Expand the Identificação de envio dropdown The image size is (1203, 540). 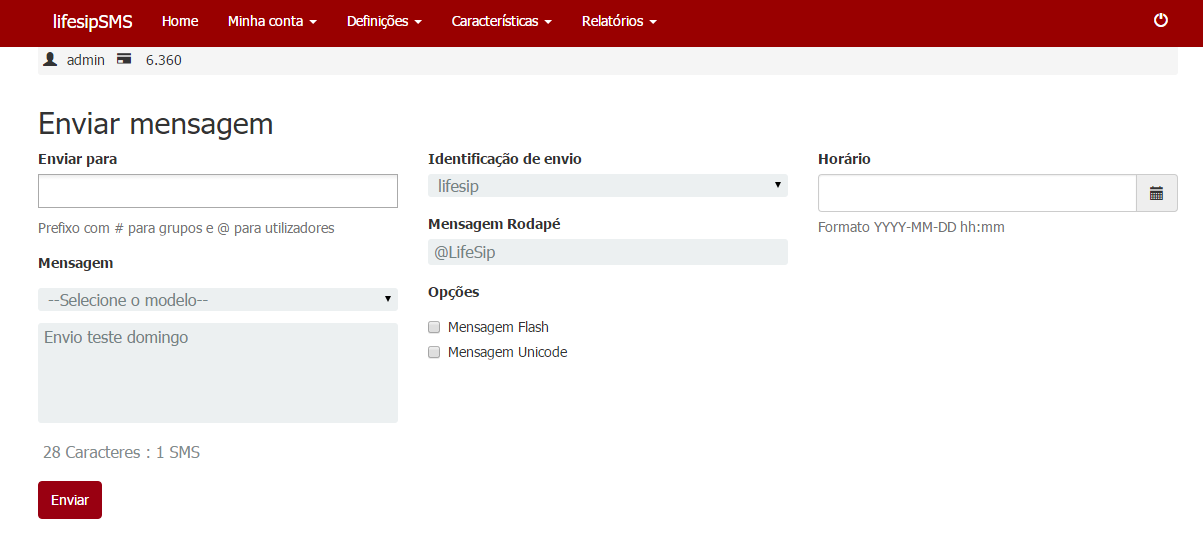coord(607,186)
